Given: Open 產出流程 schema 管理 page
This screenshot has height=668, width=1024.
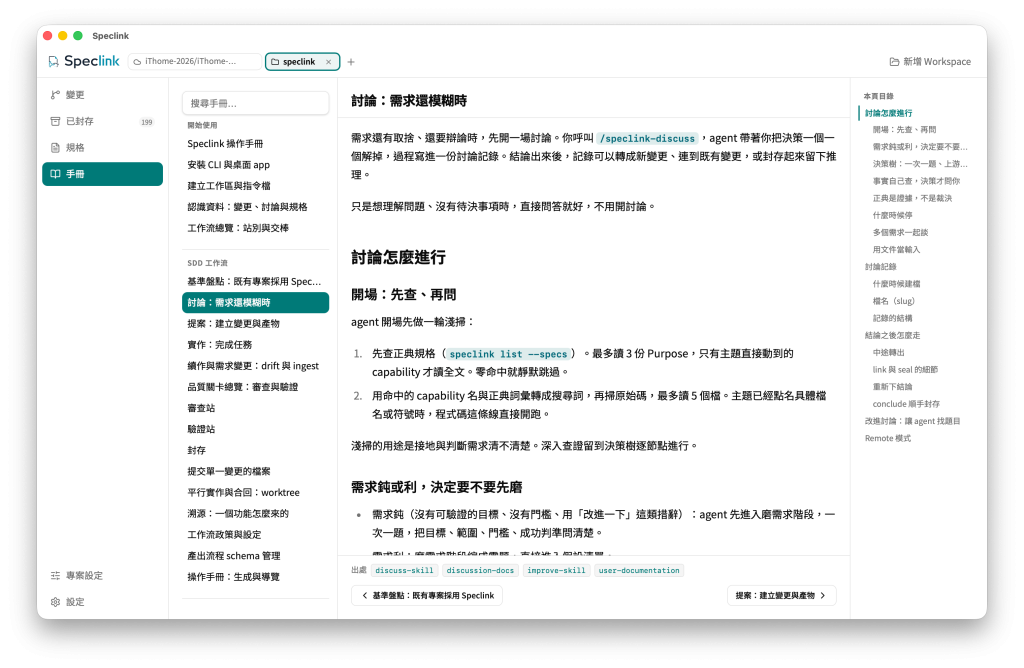Looking at the screenshot, I should click(255, 556).
